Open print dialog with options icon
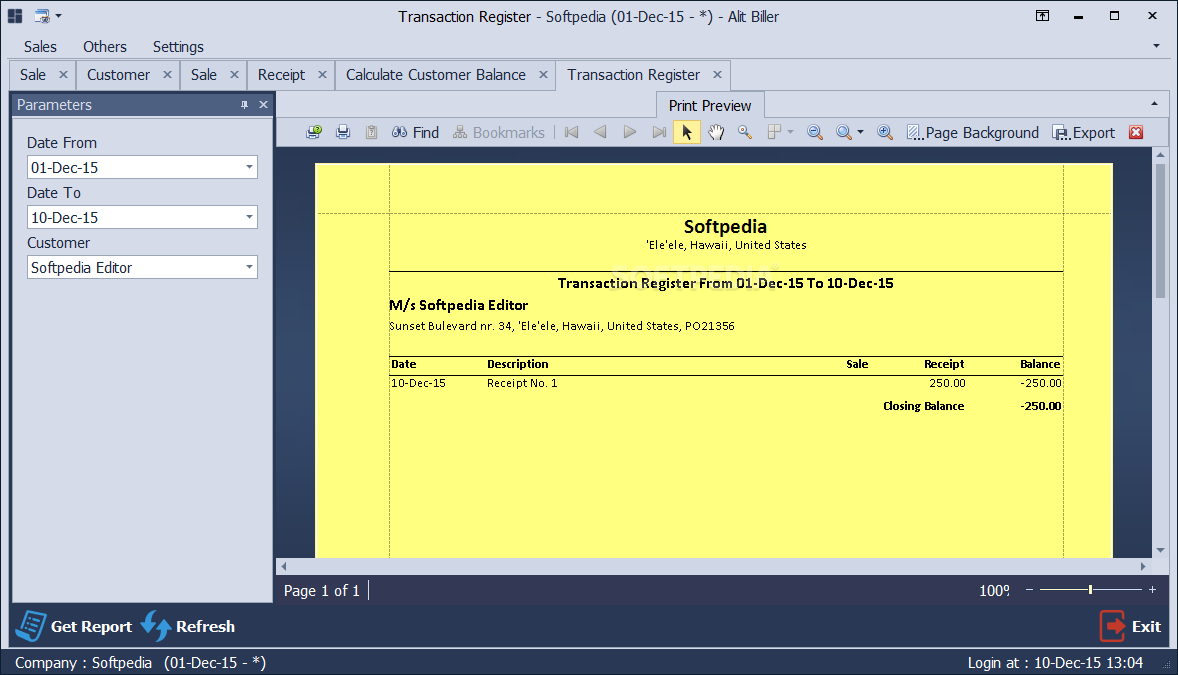Viewport: 1178px width, 675px height. tap(314, 132)
